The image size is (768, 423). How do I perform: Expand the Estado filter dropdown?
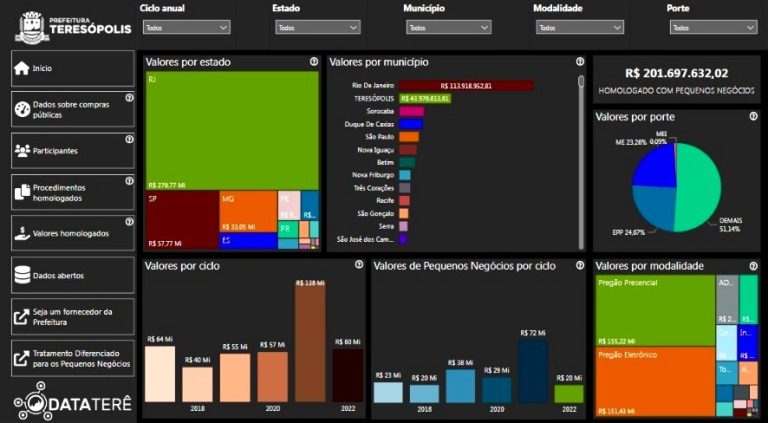click(318, 28)
